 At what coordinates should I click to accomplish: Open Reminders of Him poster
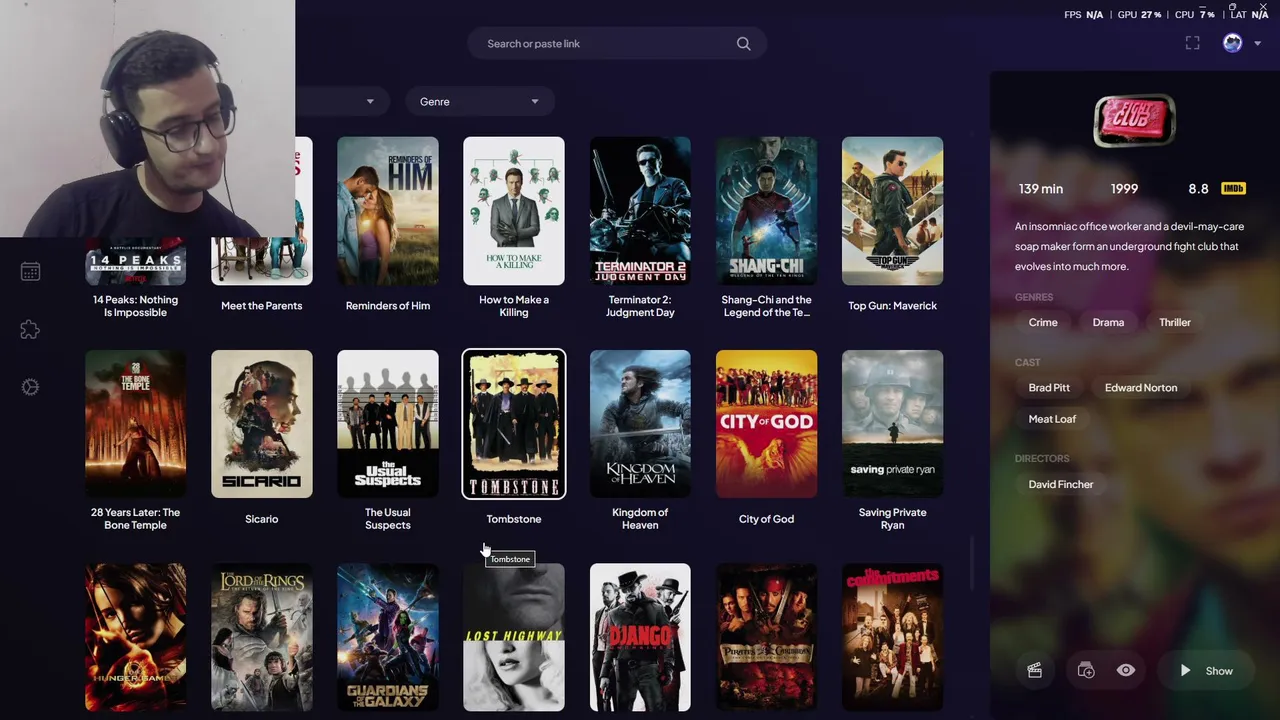[388, 211]
